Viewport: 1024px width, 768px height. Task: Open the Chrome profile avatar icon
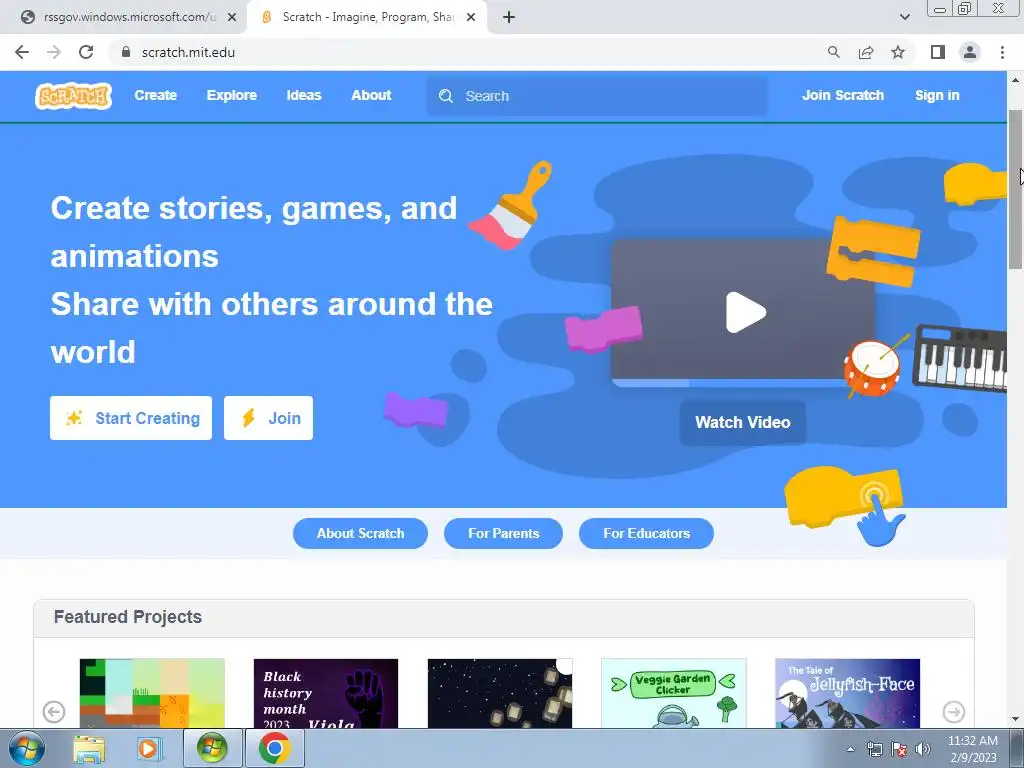tap(970, 52)
